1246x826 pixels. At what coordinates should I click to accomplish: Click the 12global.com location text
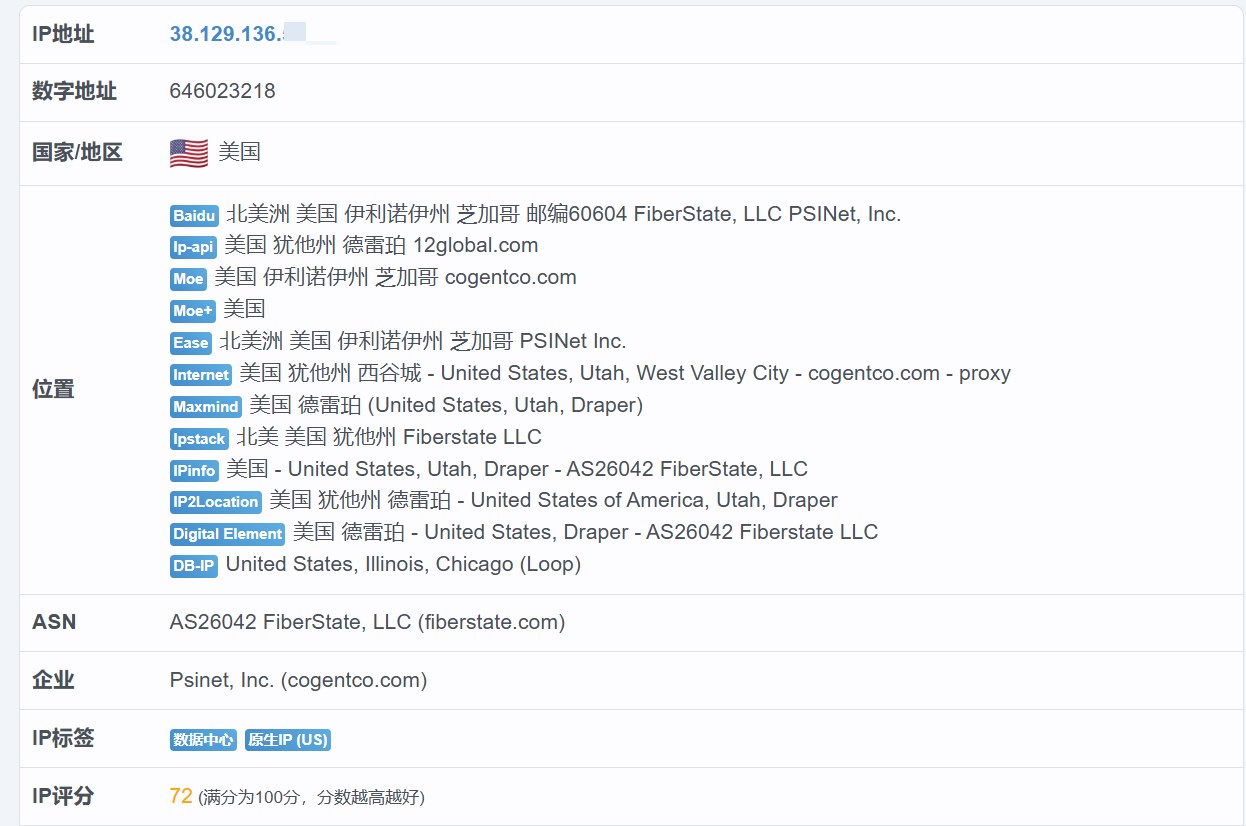point(382,246)
